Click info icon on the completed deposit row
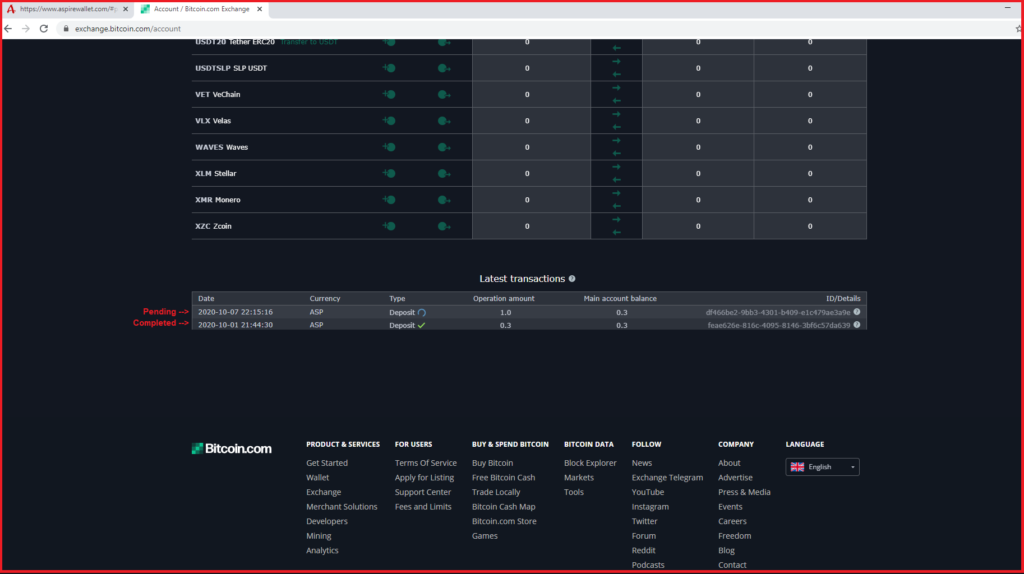 pyautogui.click(x=857, y=325)
